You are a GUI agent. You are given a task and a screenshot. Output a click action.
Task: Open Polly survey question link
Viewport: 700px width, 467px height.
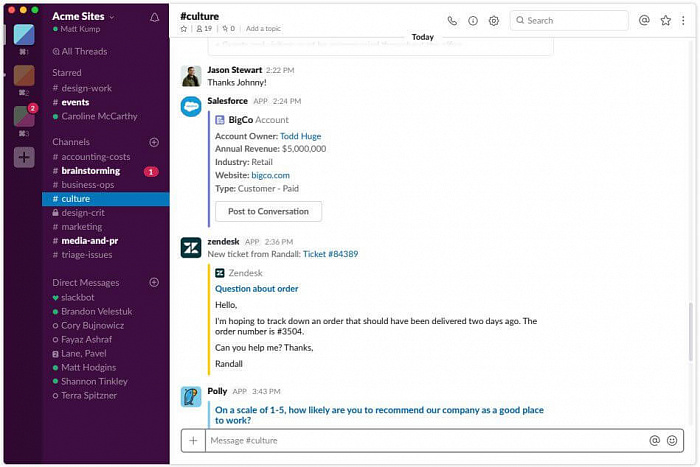pyautogui.click(x=379, y=415)
